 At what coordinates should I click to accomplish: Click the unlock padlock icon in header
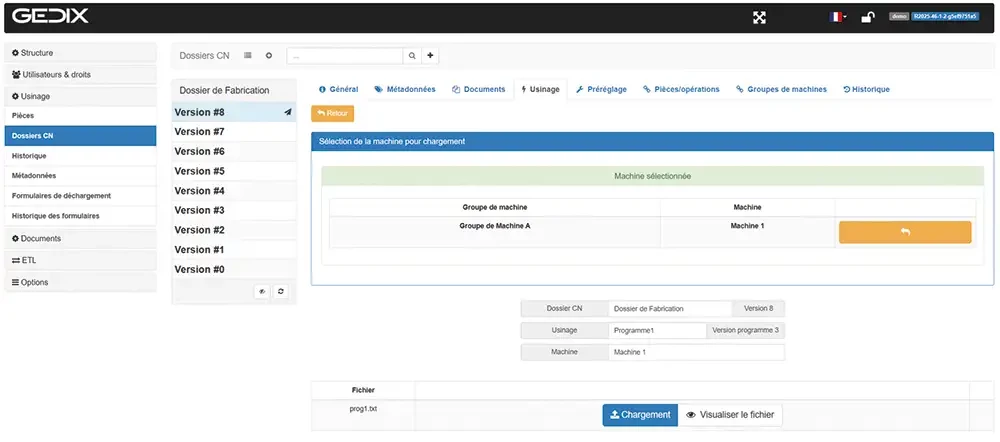(x=868, y=17)
